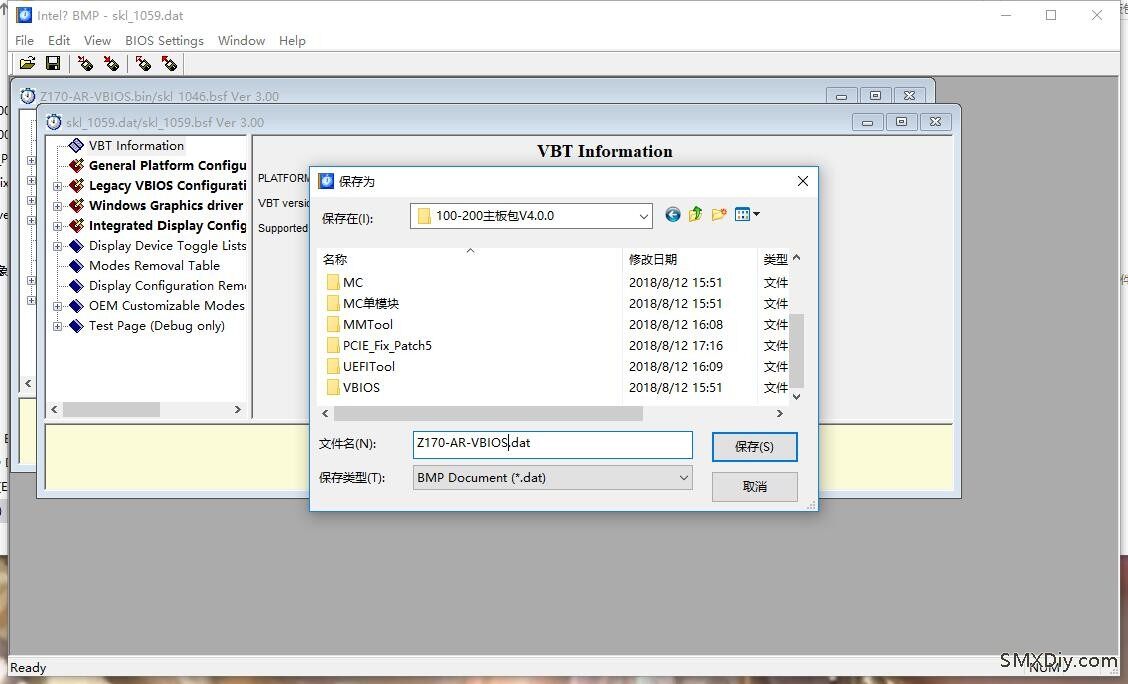Viewport: 1128px width, 684px height.
Task: Click toolbar icon with outlined arrow leaving disk
Action: point(143,63)
